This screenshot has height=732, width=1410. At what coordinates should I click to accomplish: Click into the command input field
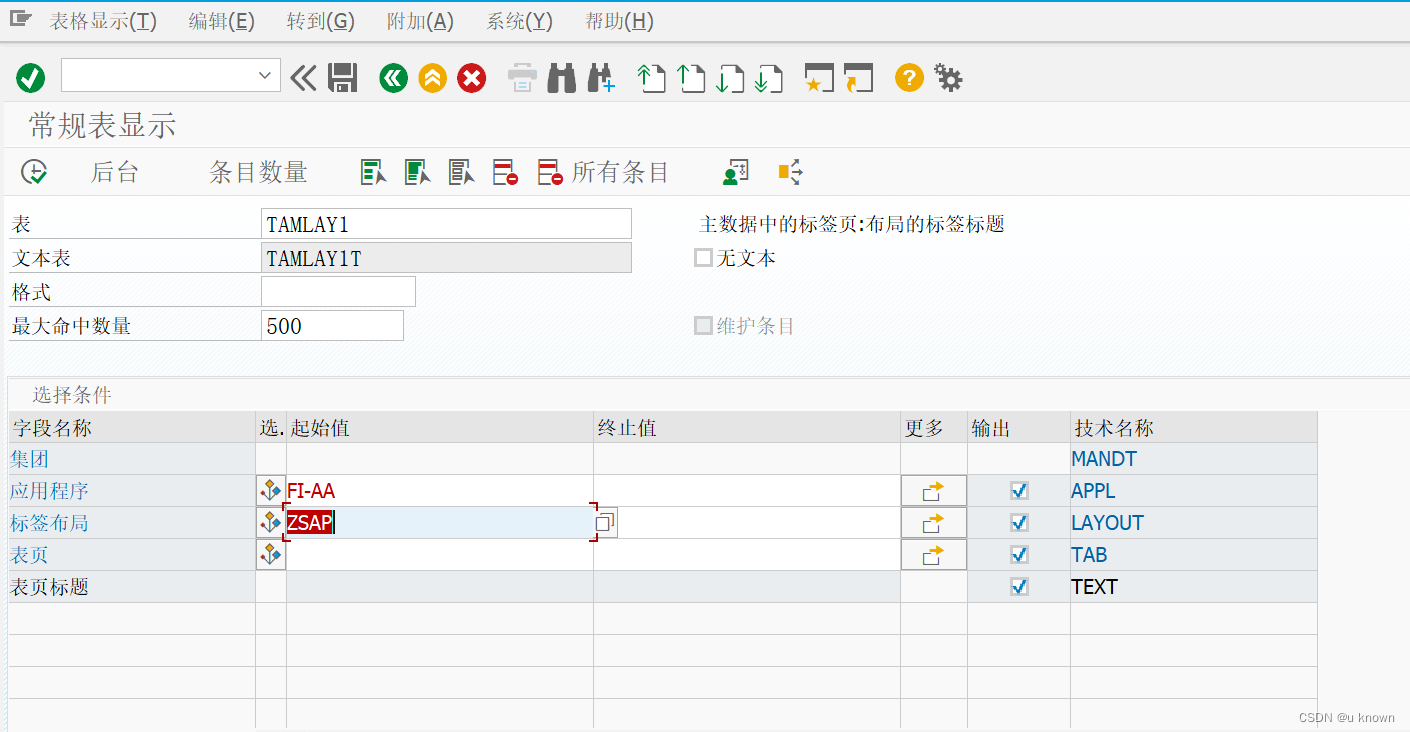(x=158, y=75)
